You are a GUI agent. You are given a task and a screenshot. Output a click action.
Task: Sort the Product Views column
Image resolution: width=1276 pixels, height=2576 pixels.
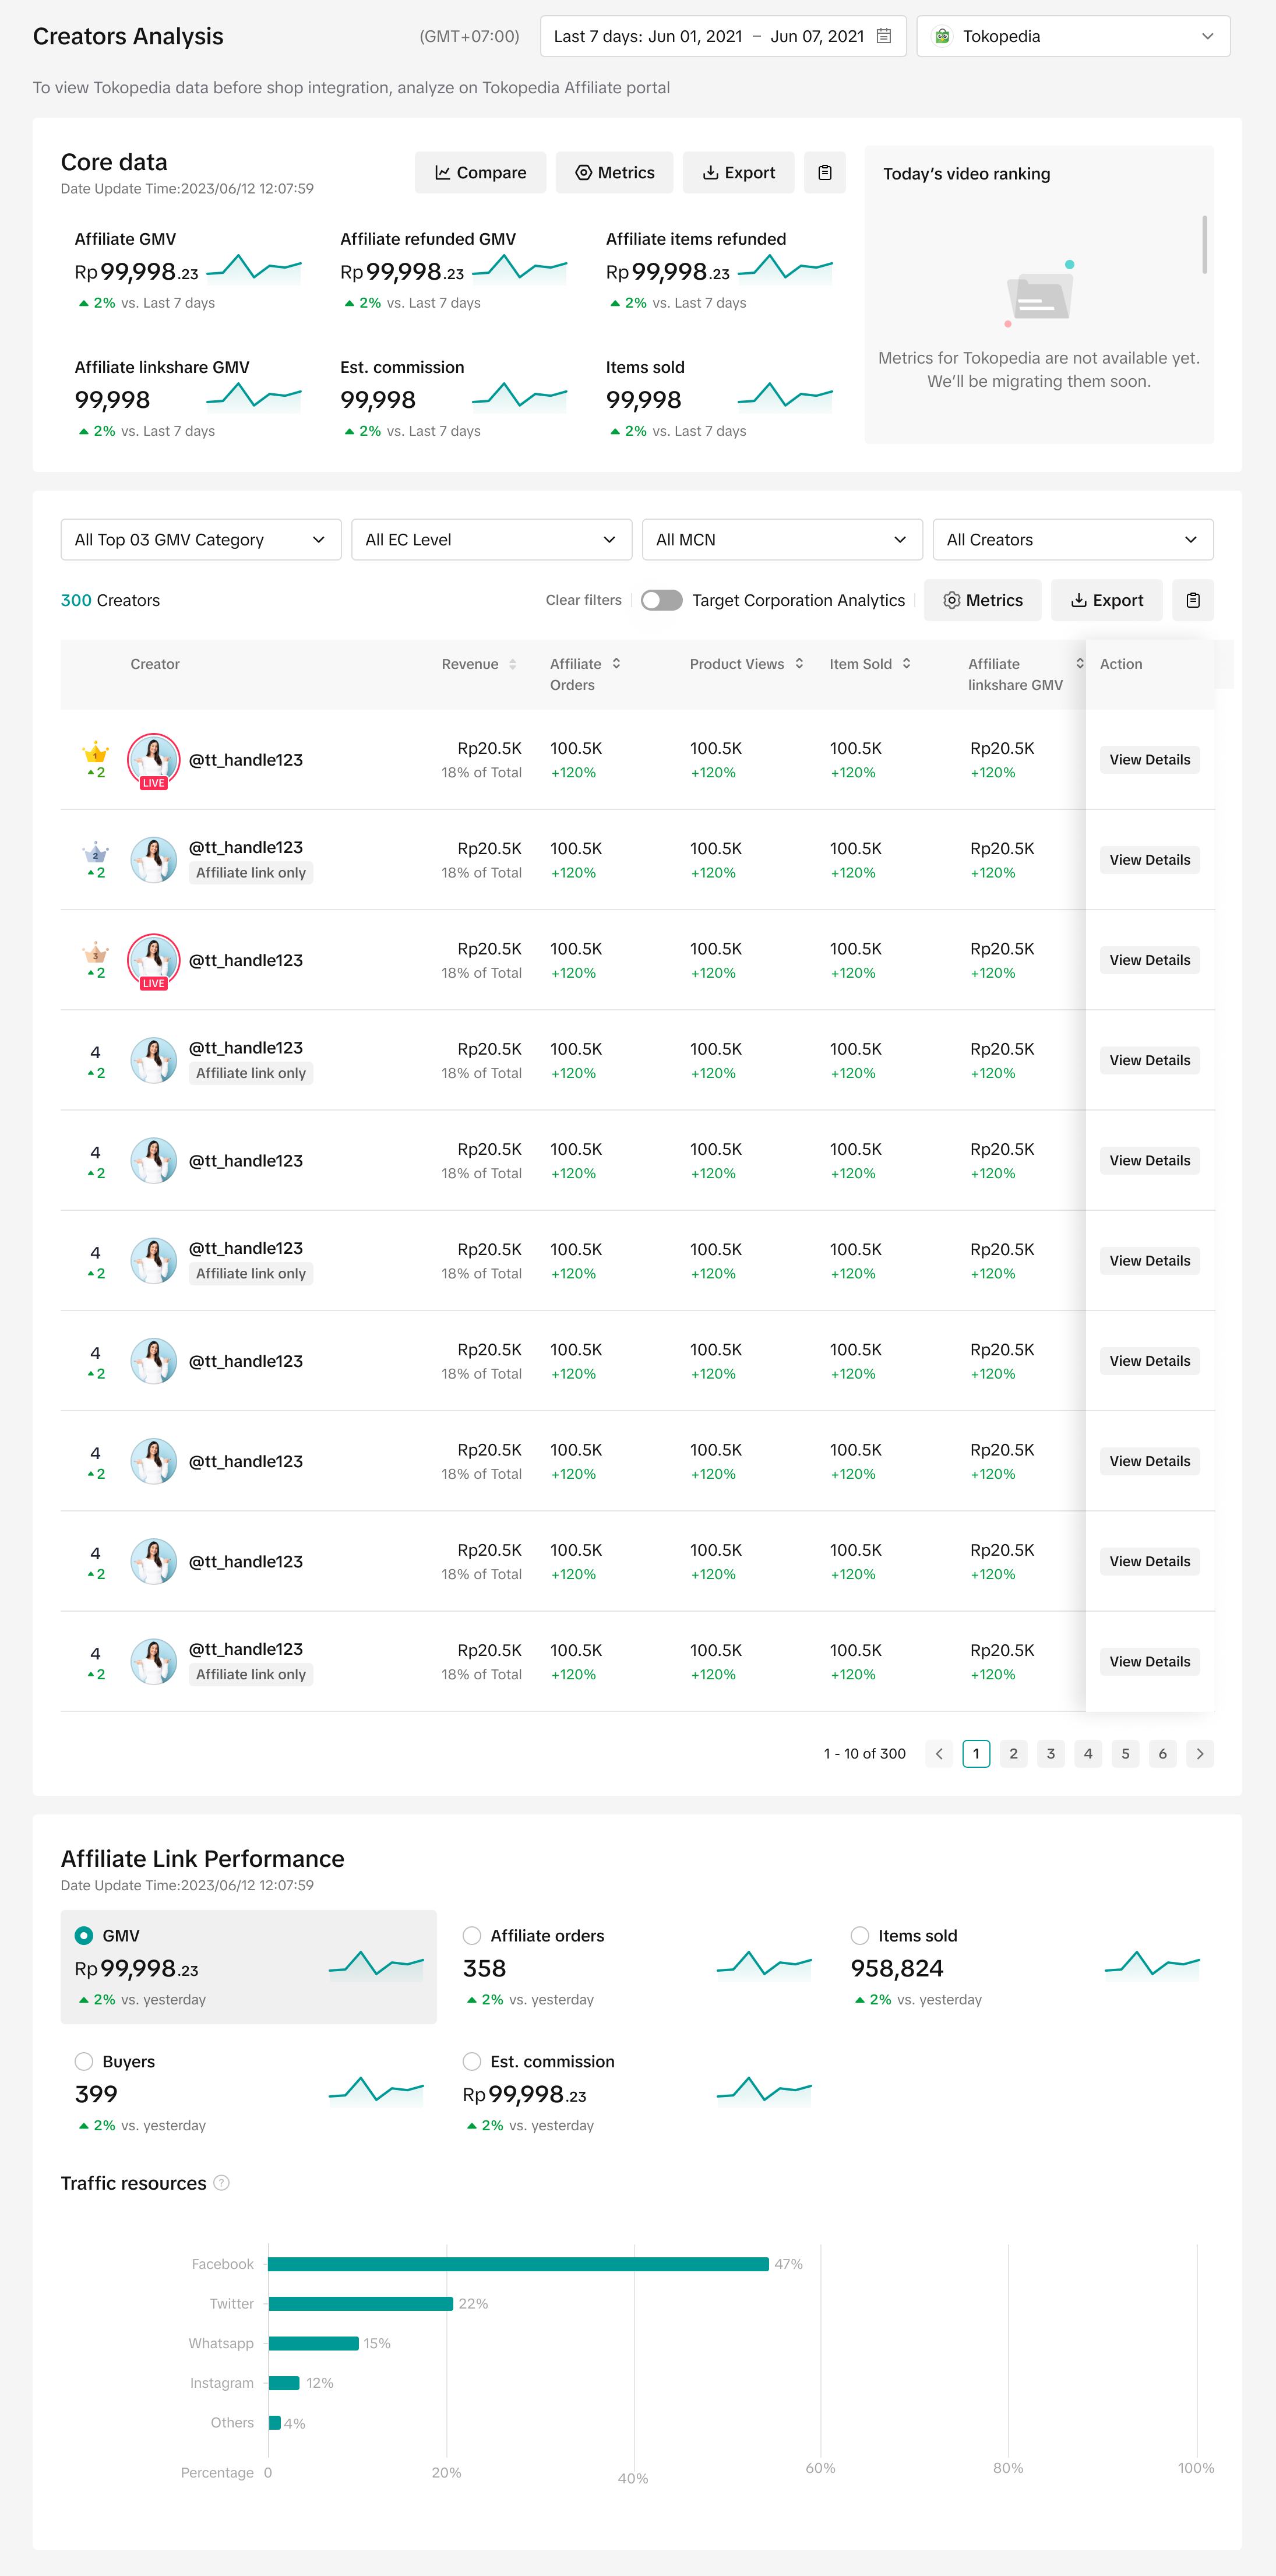click(799, 664)
